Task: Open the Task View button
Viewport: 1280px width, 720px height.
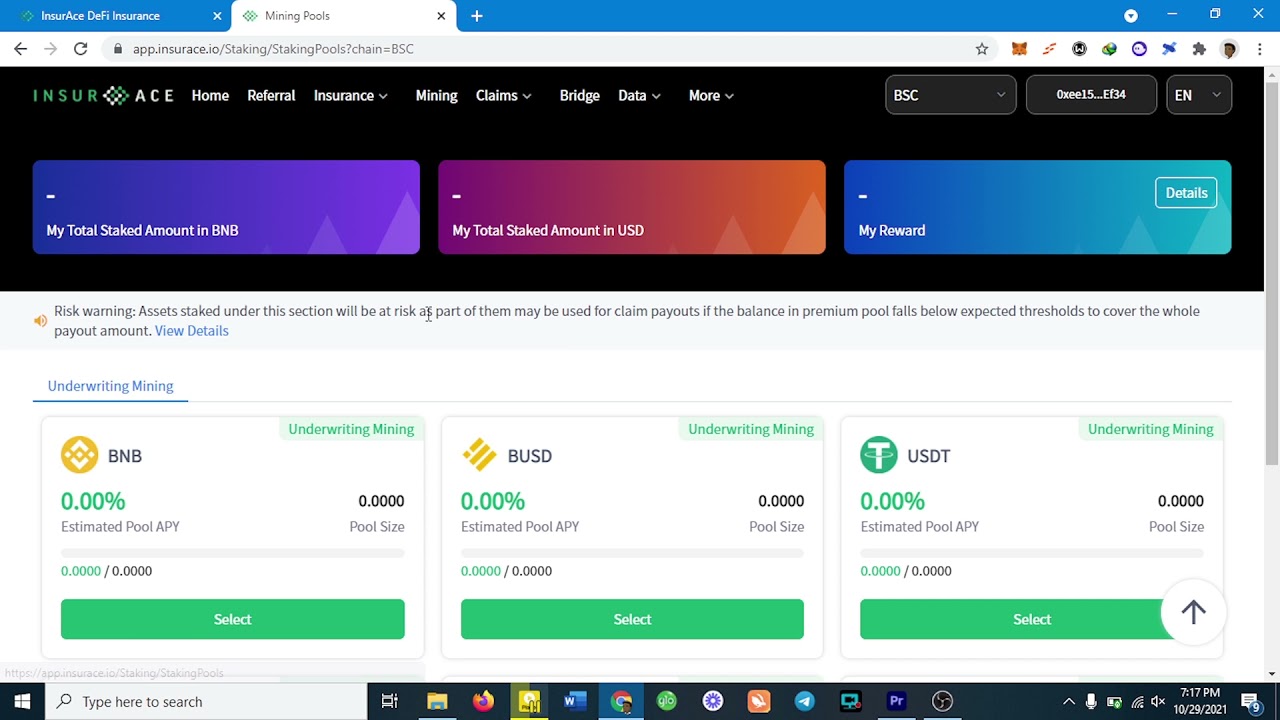Action: pyautogui.click(x=390, y=701)
